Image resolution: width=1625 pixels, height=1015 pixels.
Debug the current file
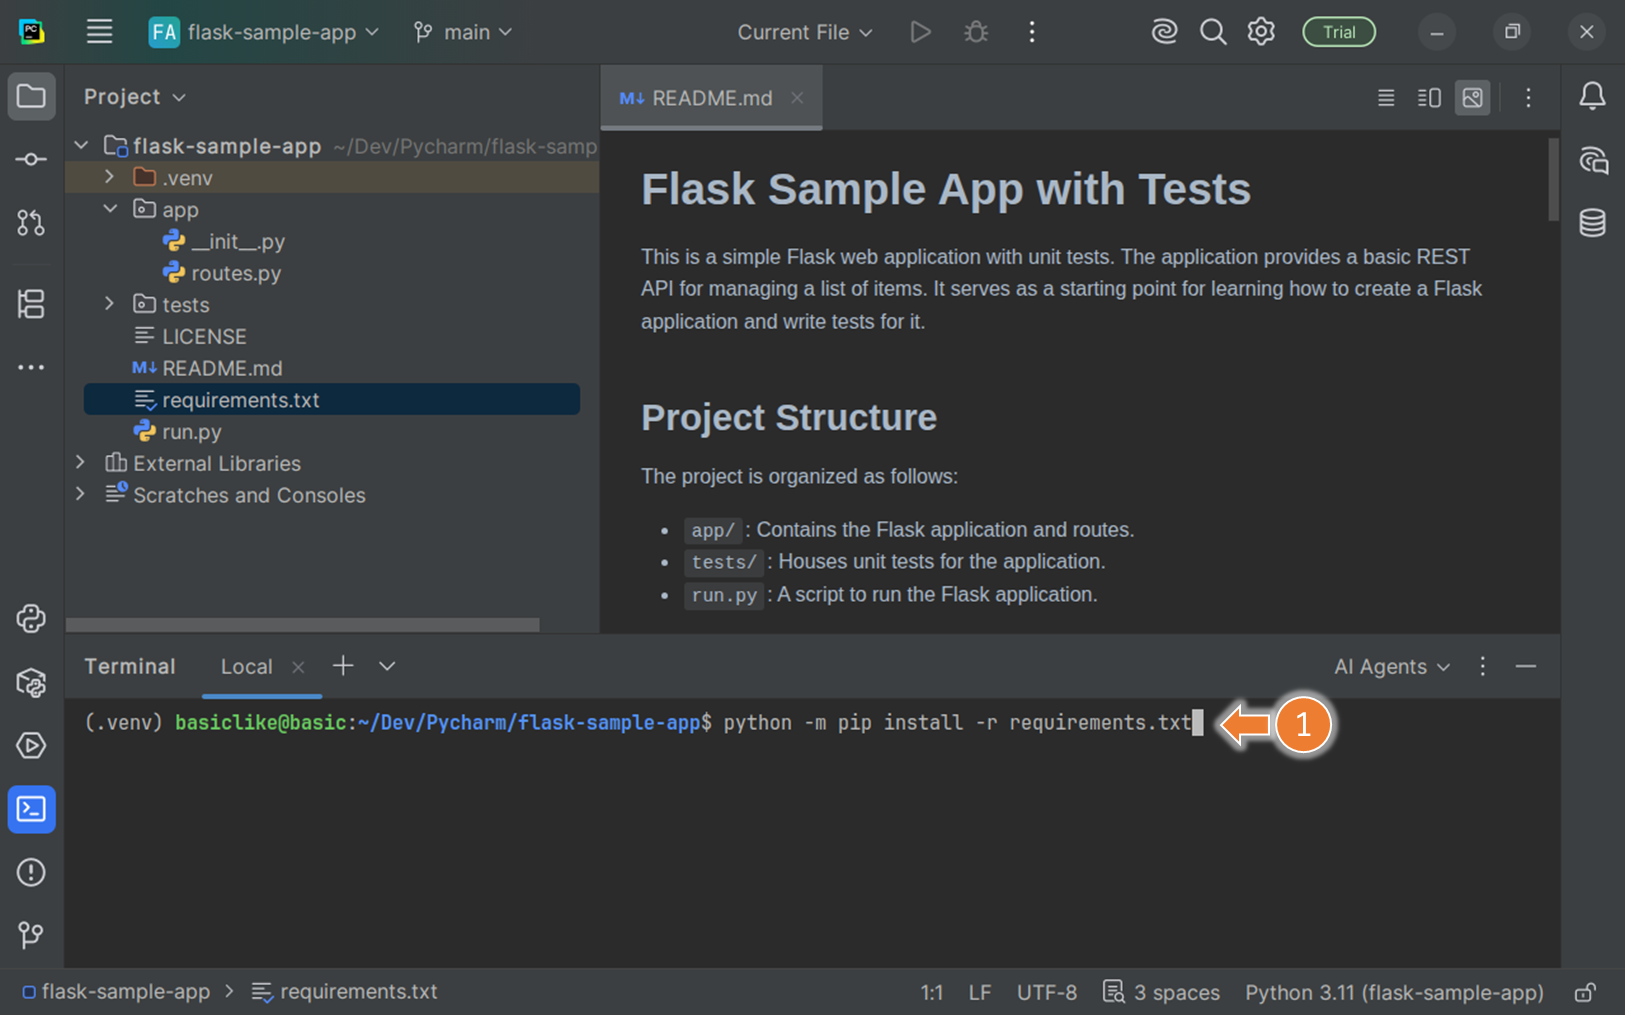pos(976,32)
